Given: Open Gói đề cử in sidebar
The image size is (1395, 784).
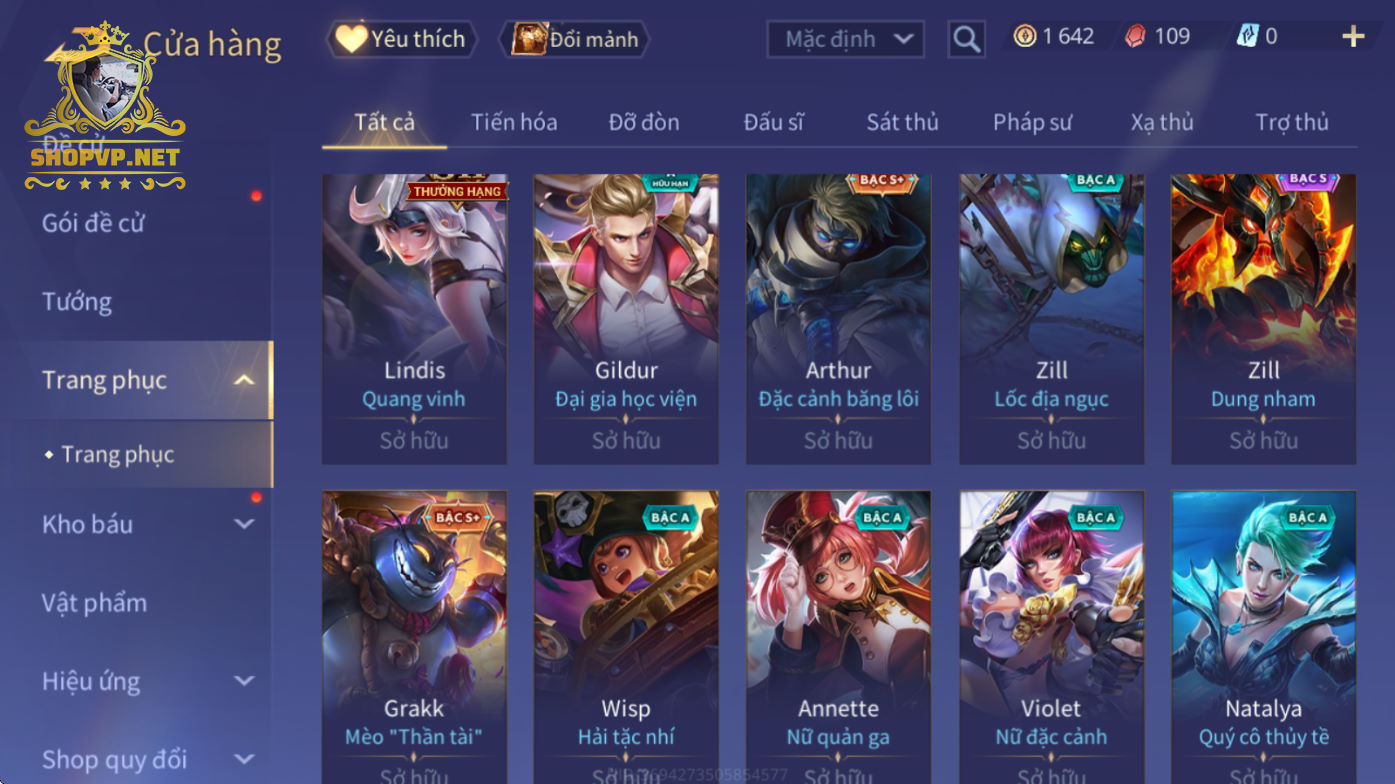Looking at the screenshot, I should click(x=93, y=223).
